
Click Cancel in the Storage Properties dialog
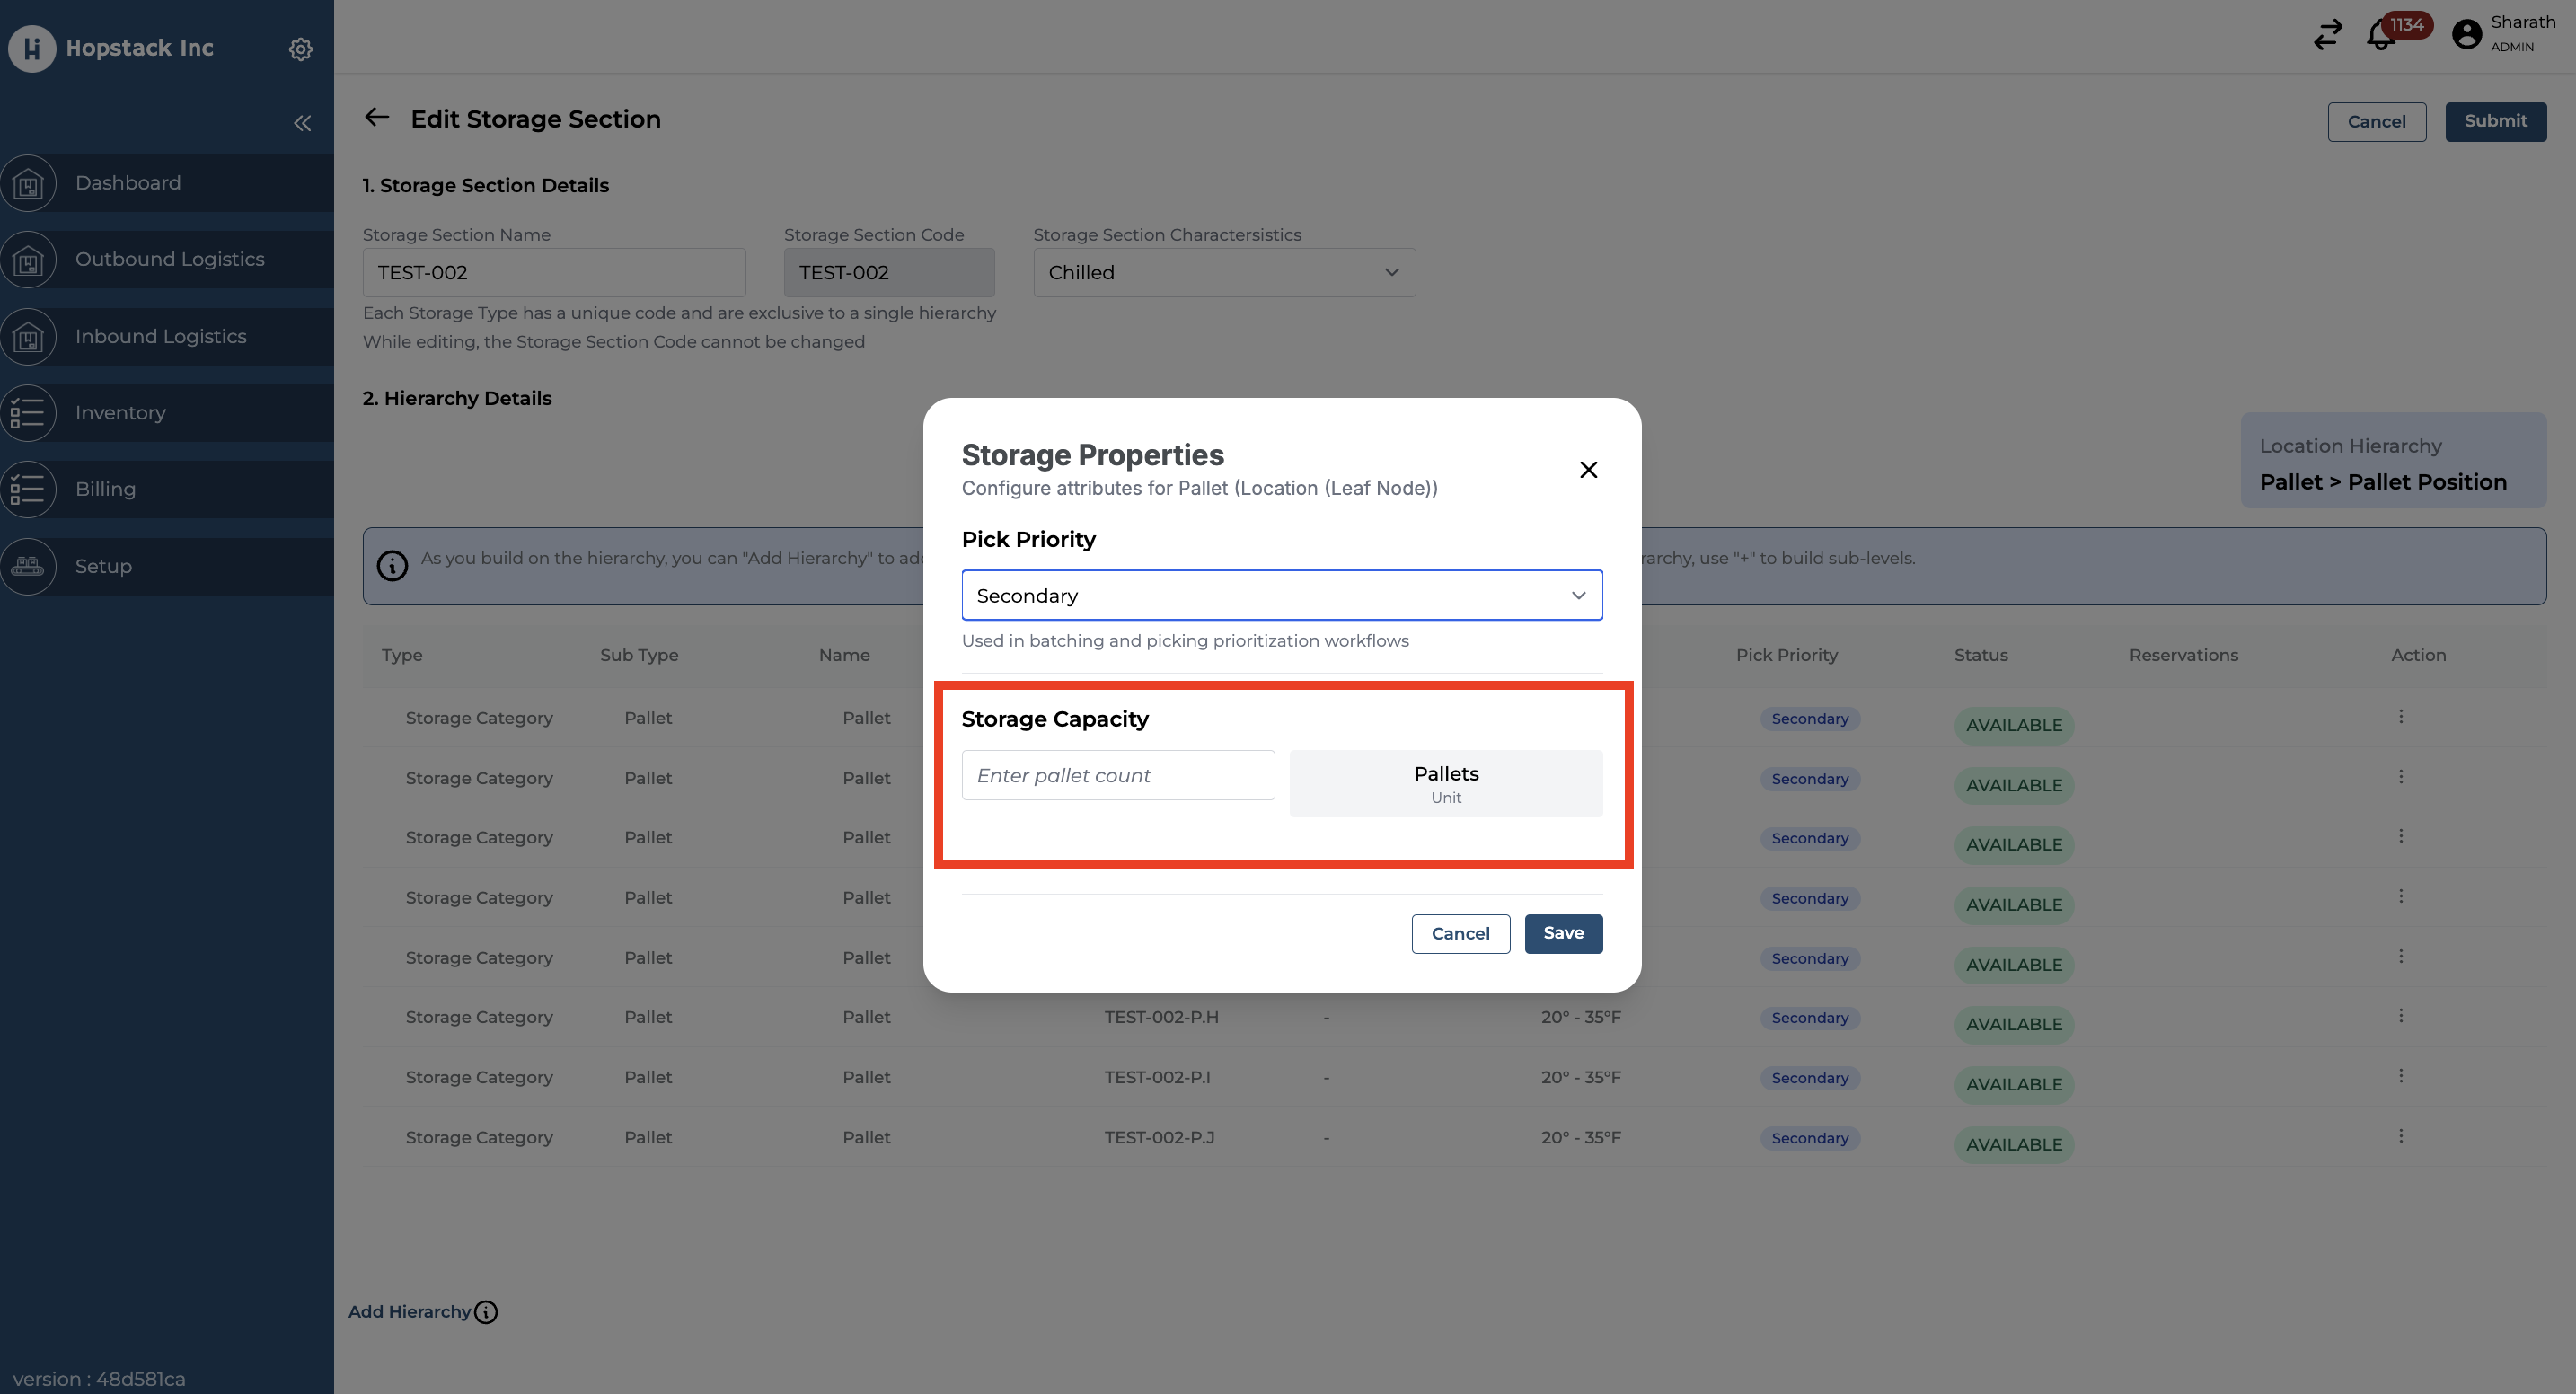pos(1460,933)
